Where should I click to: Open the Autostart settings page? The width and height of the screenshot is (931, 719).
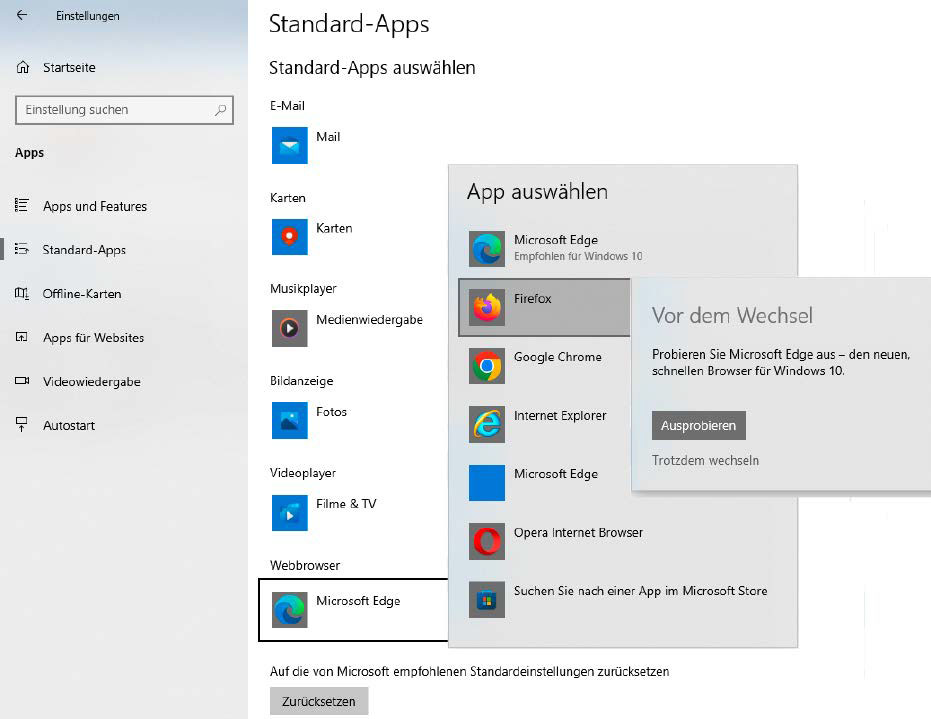click(69, 426)
